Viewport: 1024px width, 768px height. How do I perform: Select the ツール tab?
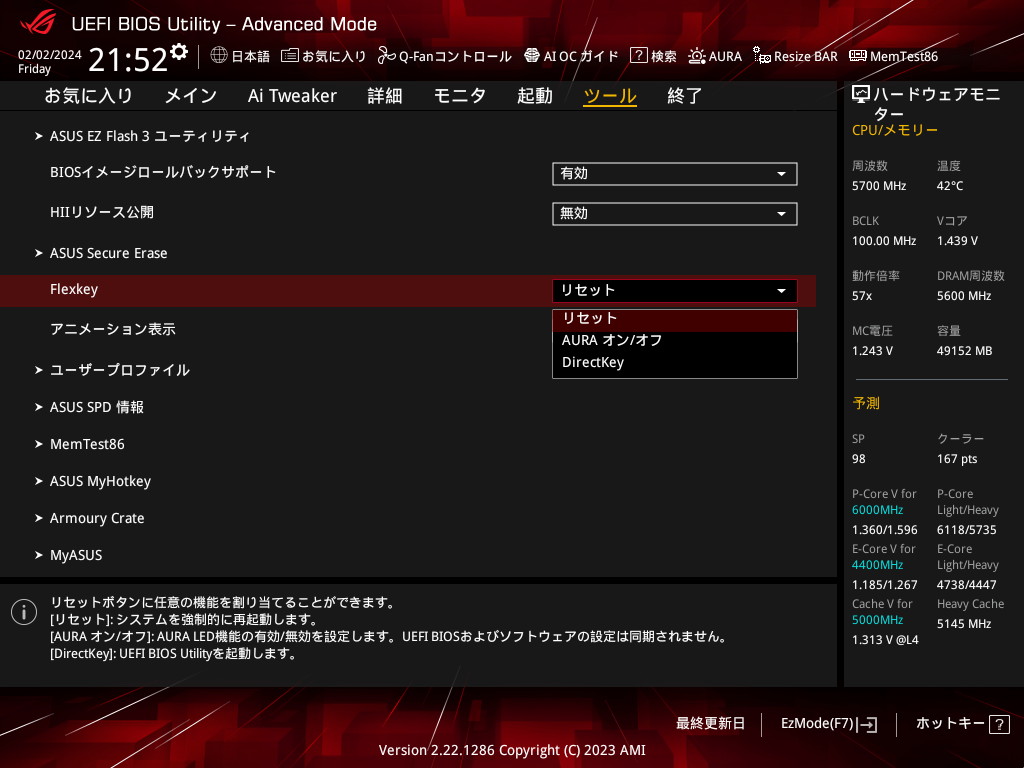pyautogui.click(x=610, y=96)
